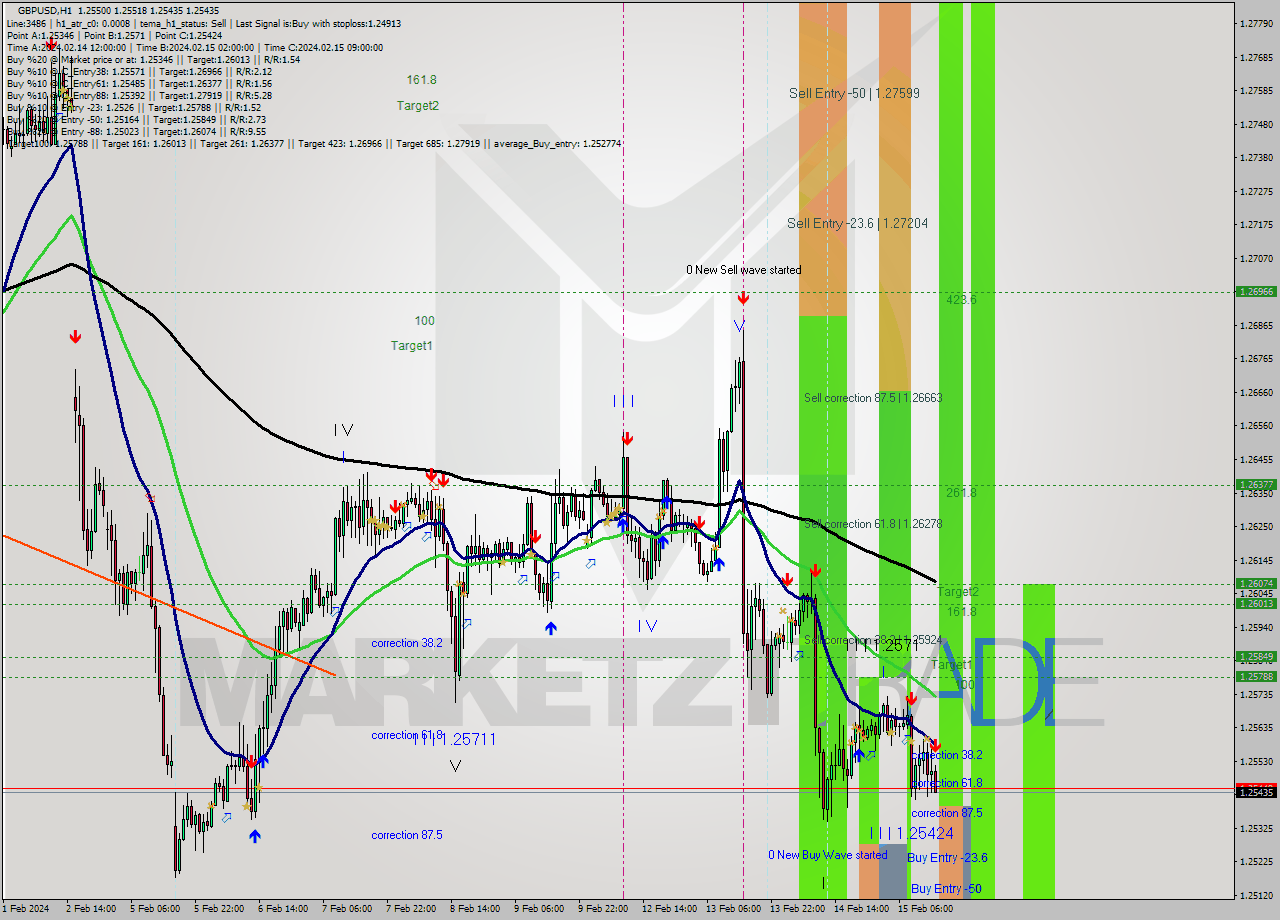This screenshot has height=920, width=1280.
Task: Click the '9 Feb 22:00' time label
Action: pos(603,909)
